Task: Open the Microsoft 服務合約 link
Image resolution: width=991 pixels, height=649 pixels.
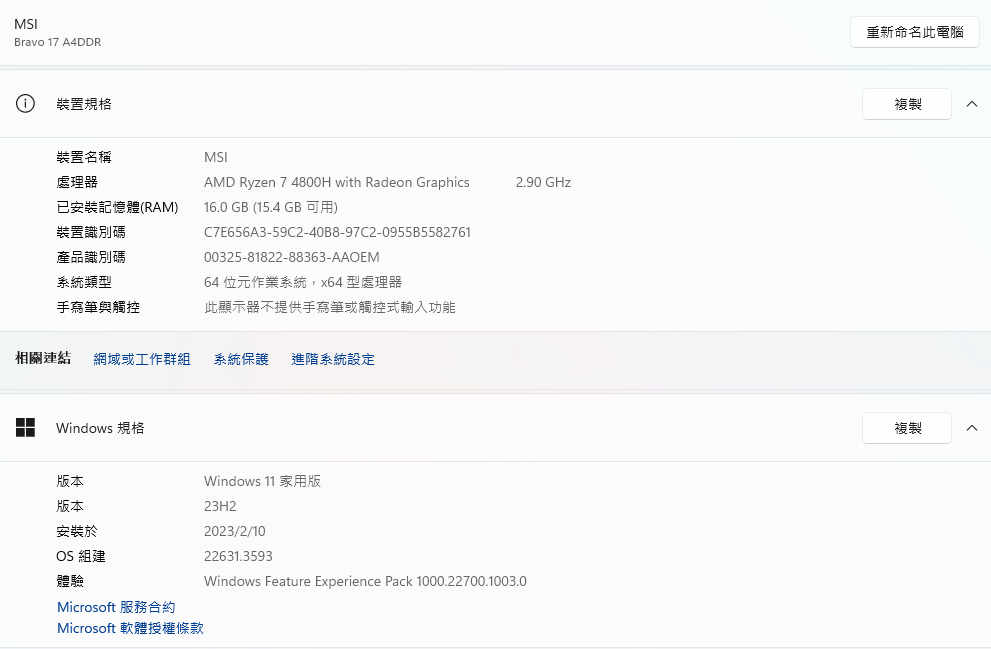Action: 116,607
